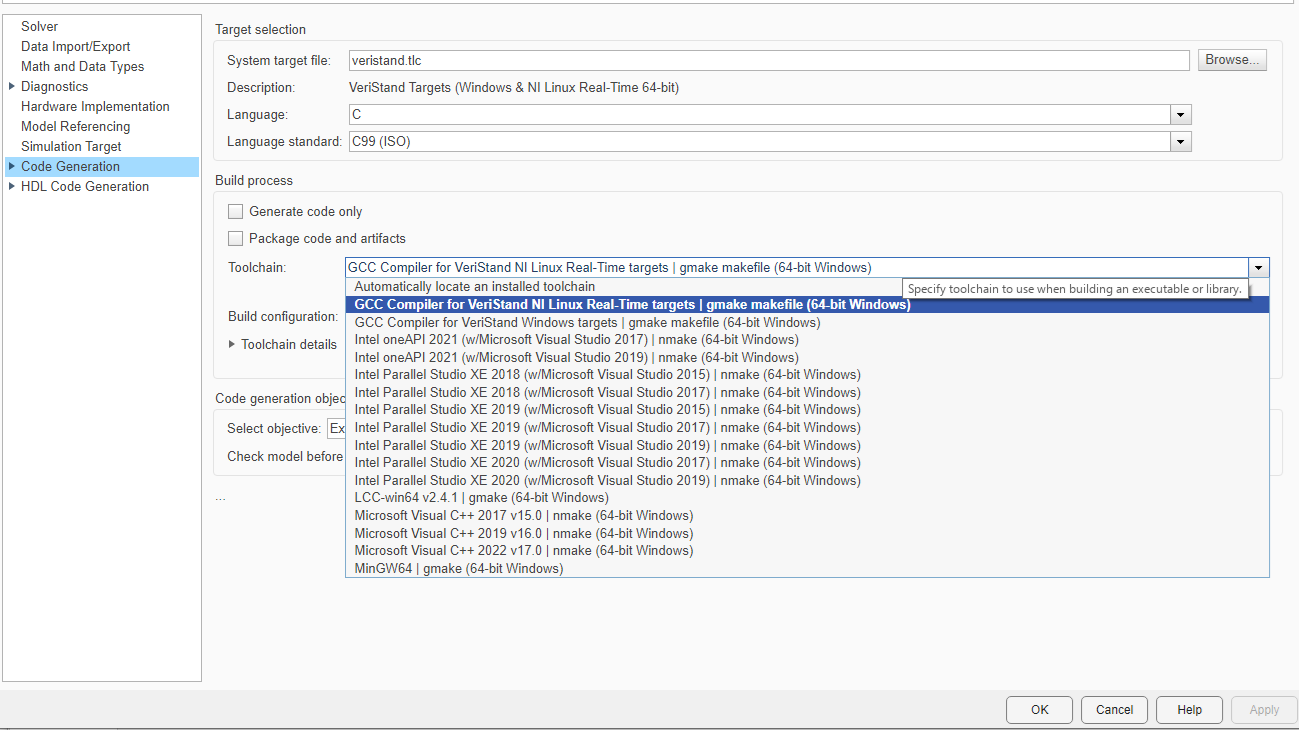
Task: Pick Intel oneAPI 2021 with Visual Studio 2019
Action: click(x=807, y=358)
